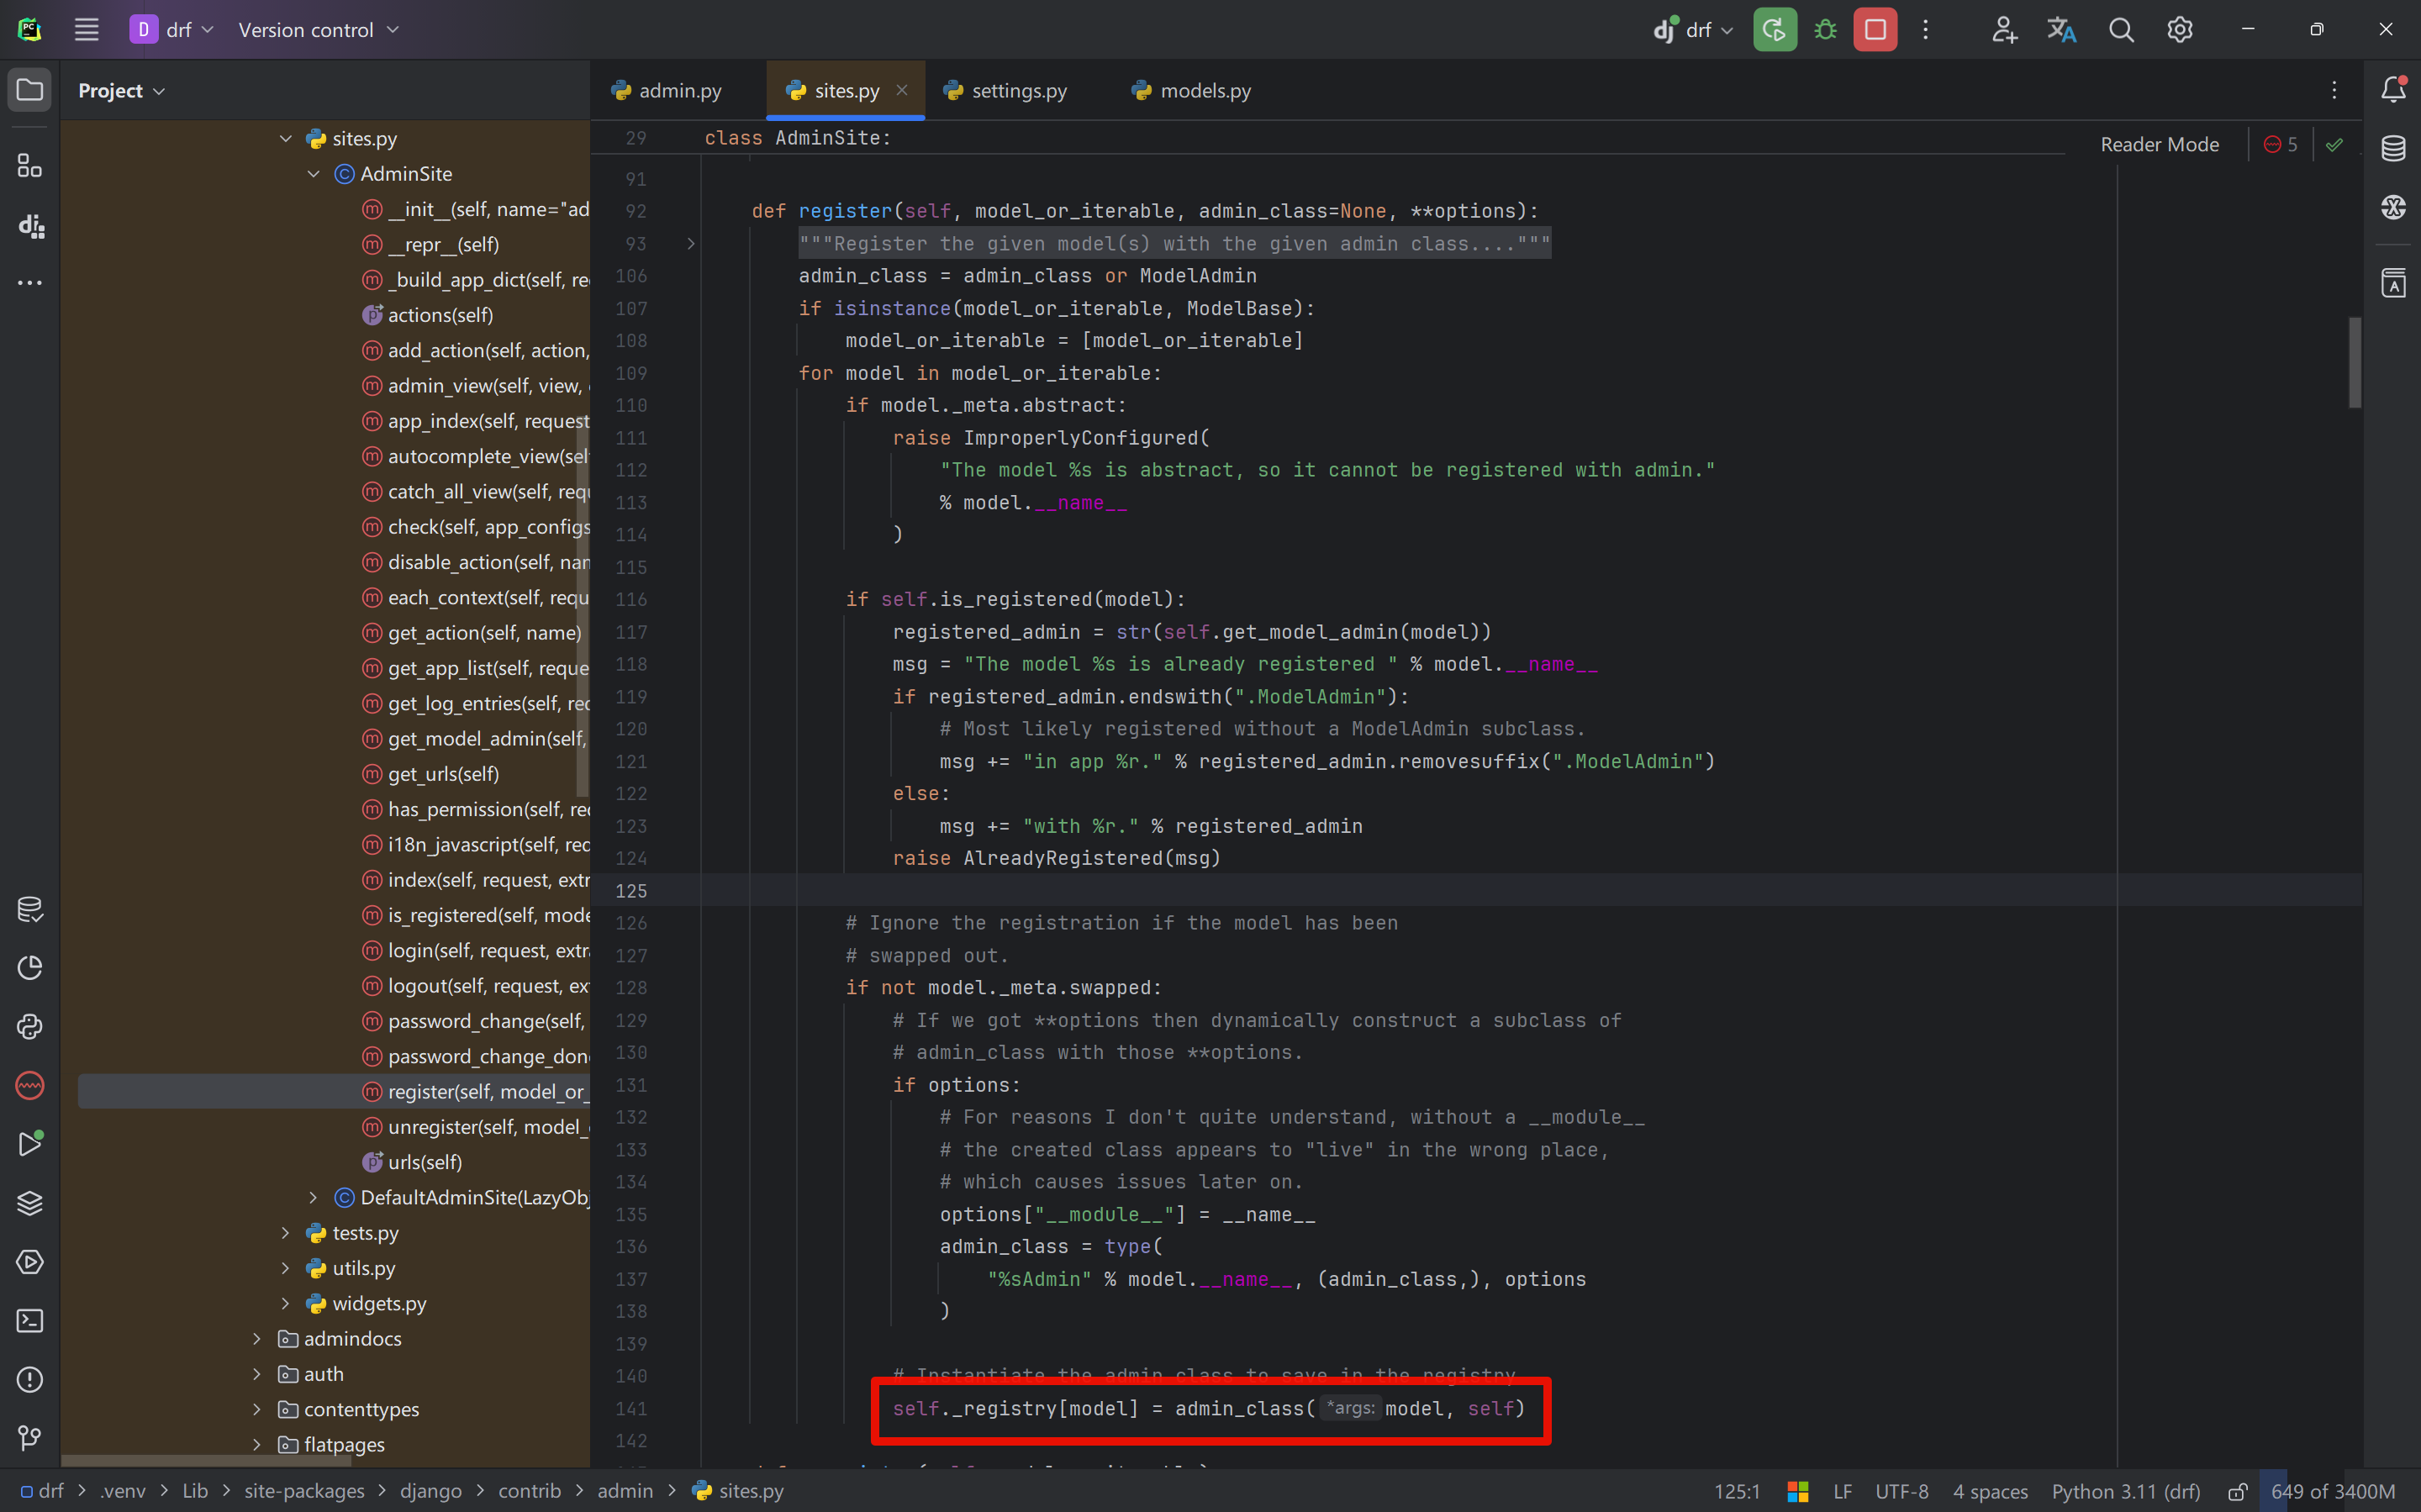Collapse the AdminSite class node
The height and width of the screenshot is (1512, 2421).
pyautogui.click(x=314, y=174)
